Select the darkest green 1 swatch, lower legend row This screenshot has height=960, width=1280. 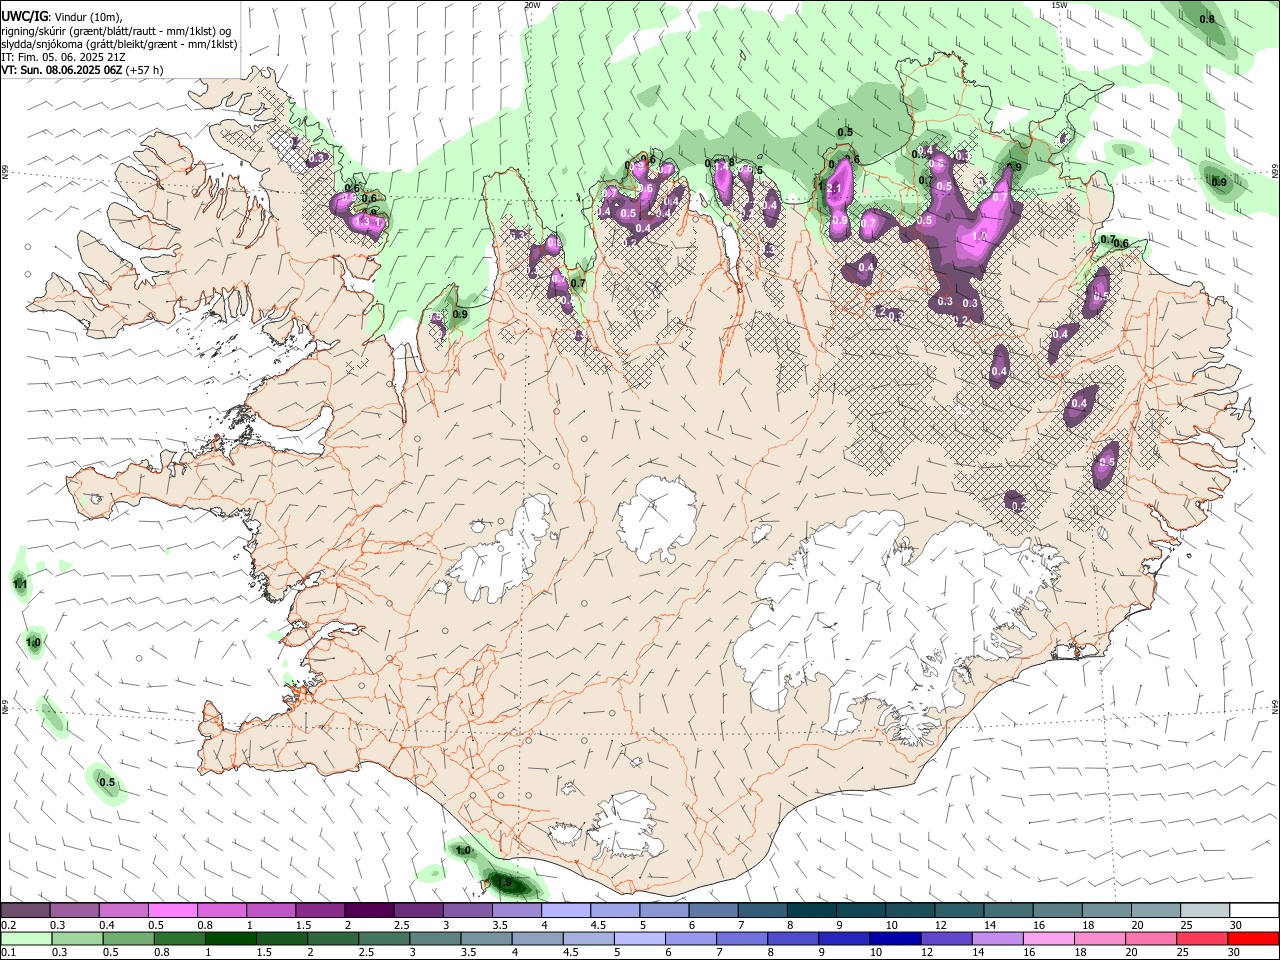pos(230,938)
